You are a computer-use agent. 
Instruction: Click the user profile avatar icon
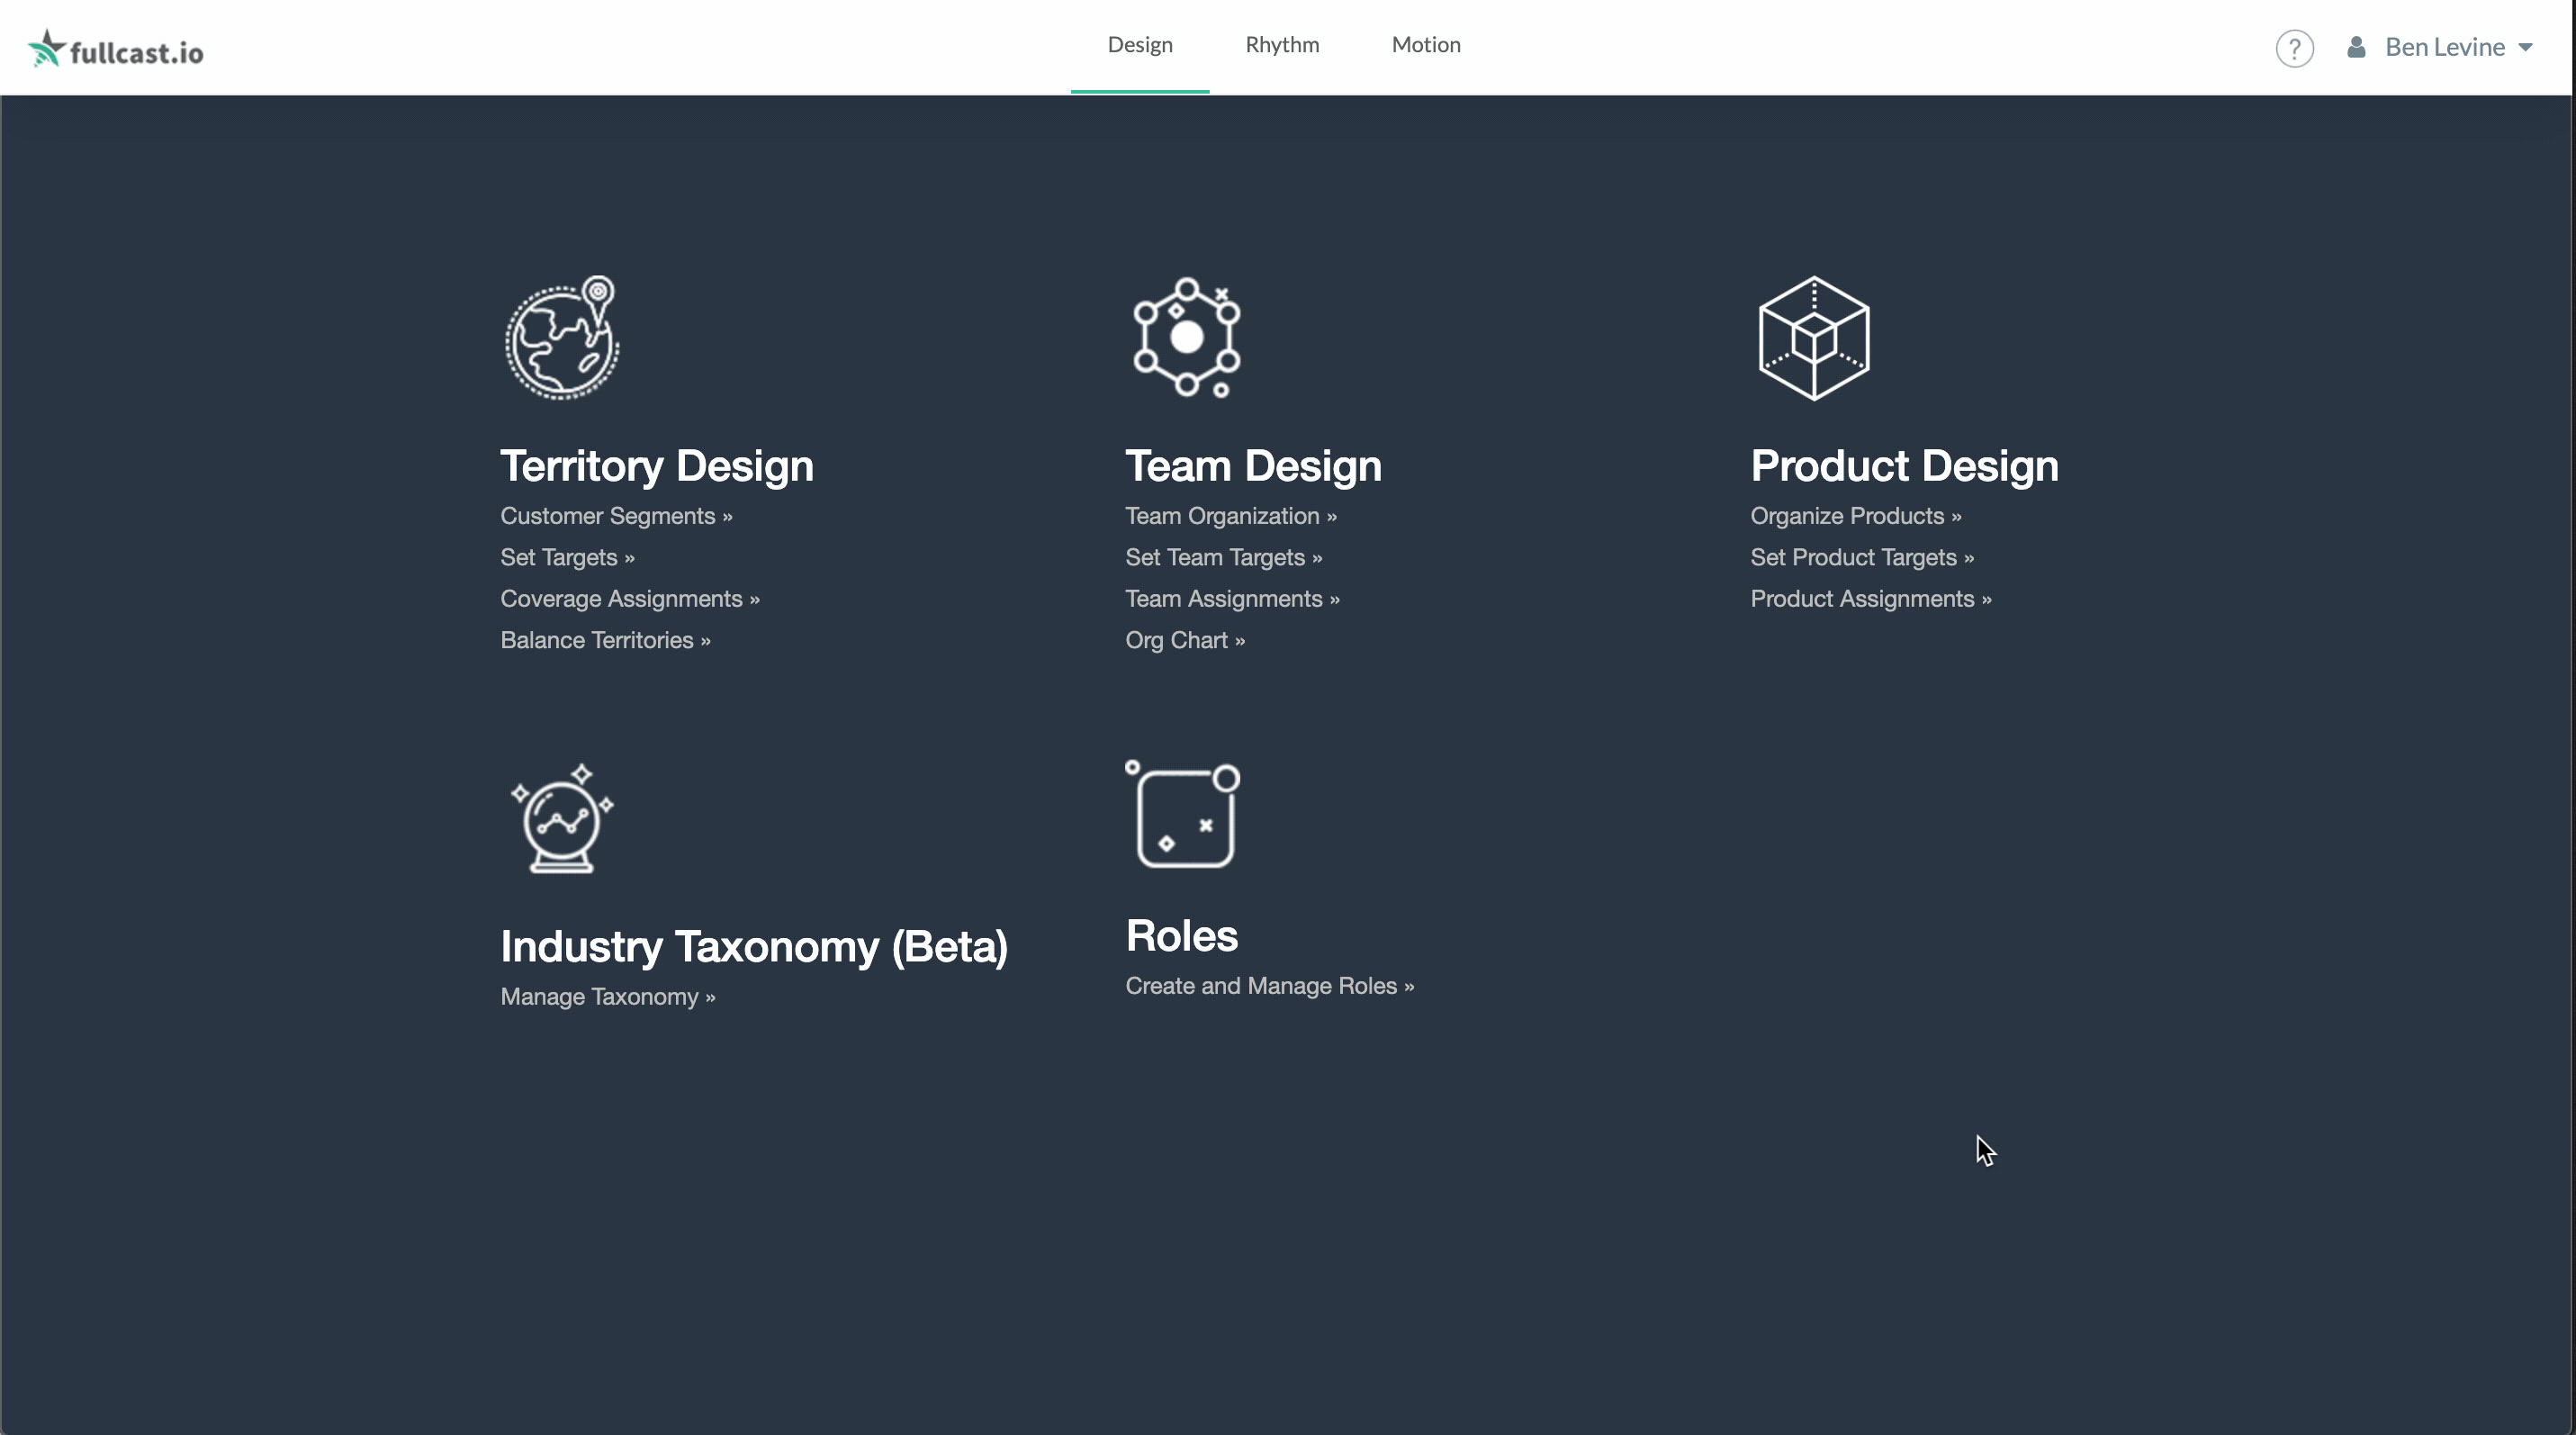point(2356,47)
